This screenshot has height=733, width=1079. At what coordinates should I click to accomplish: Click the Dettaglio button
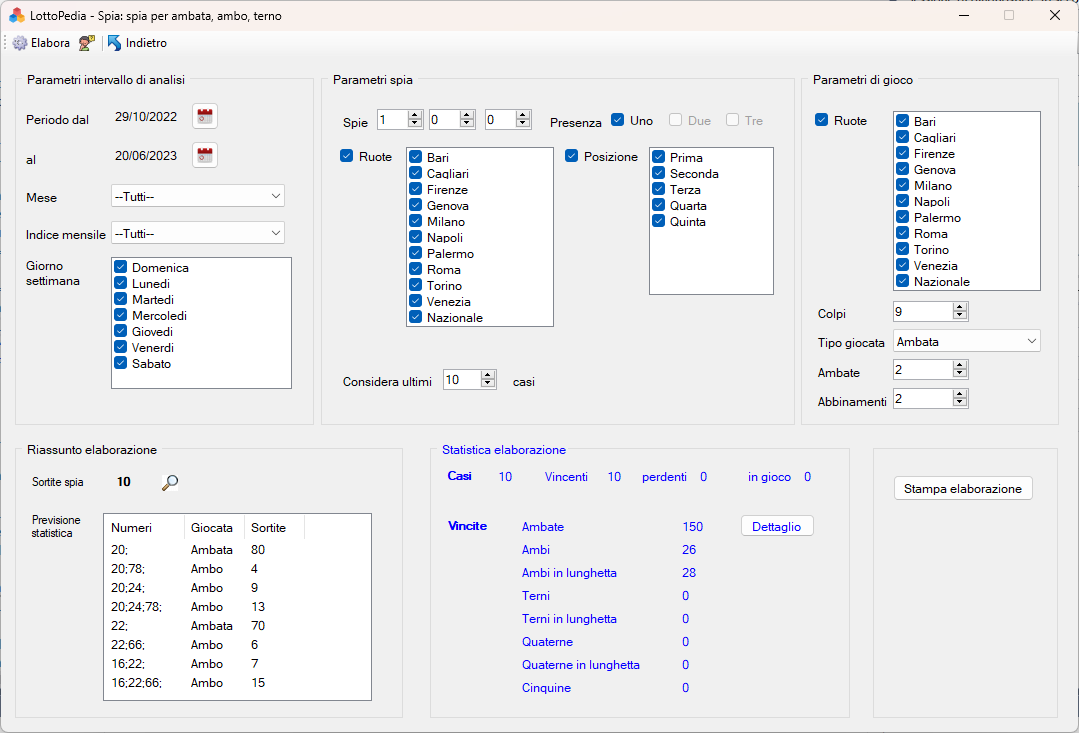point(777,527)
